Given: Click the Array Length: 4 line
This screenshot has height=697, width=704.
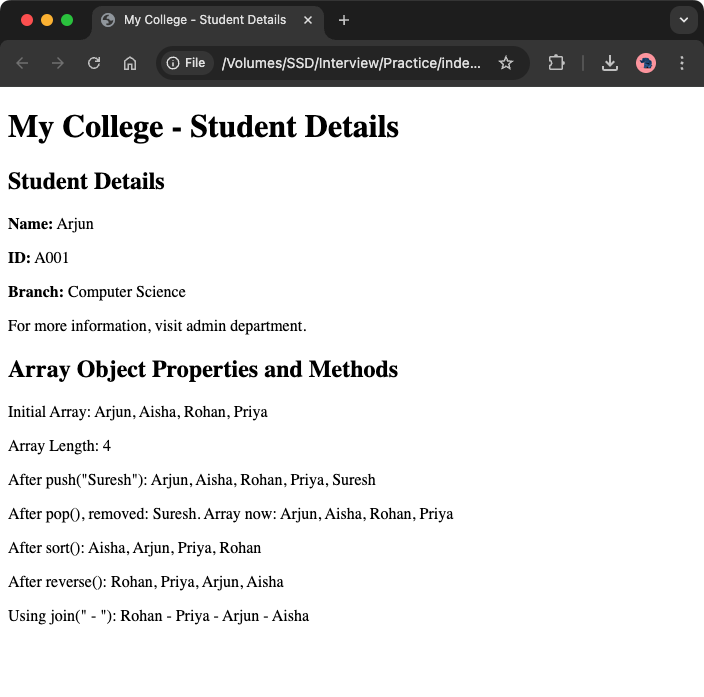Looking at the screenshot, I should [x=59, y=446].
